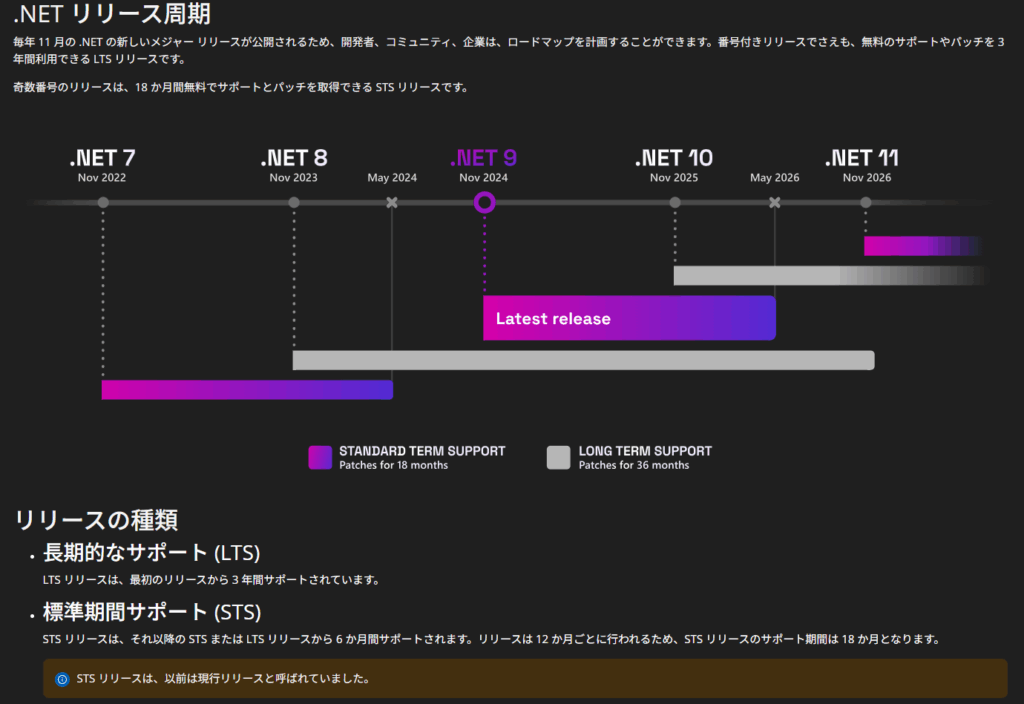Click the 'Nov 2023' date label
Viewport: 1024px width, 704px height.
(x=293, y=178)
